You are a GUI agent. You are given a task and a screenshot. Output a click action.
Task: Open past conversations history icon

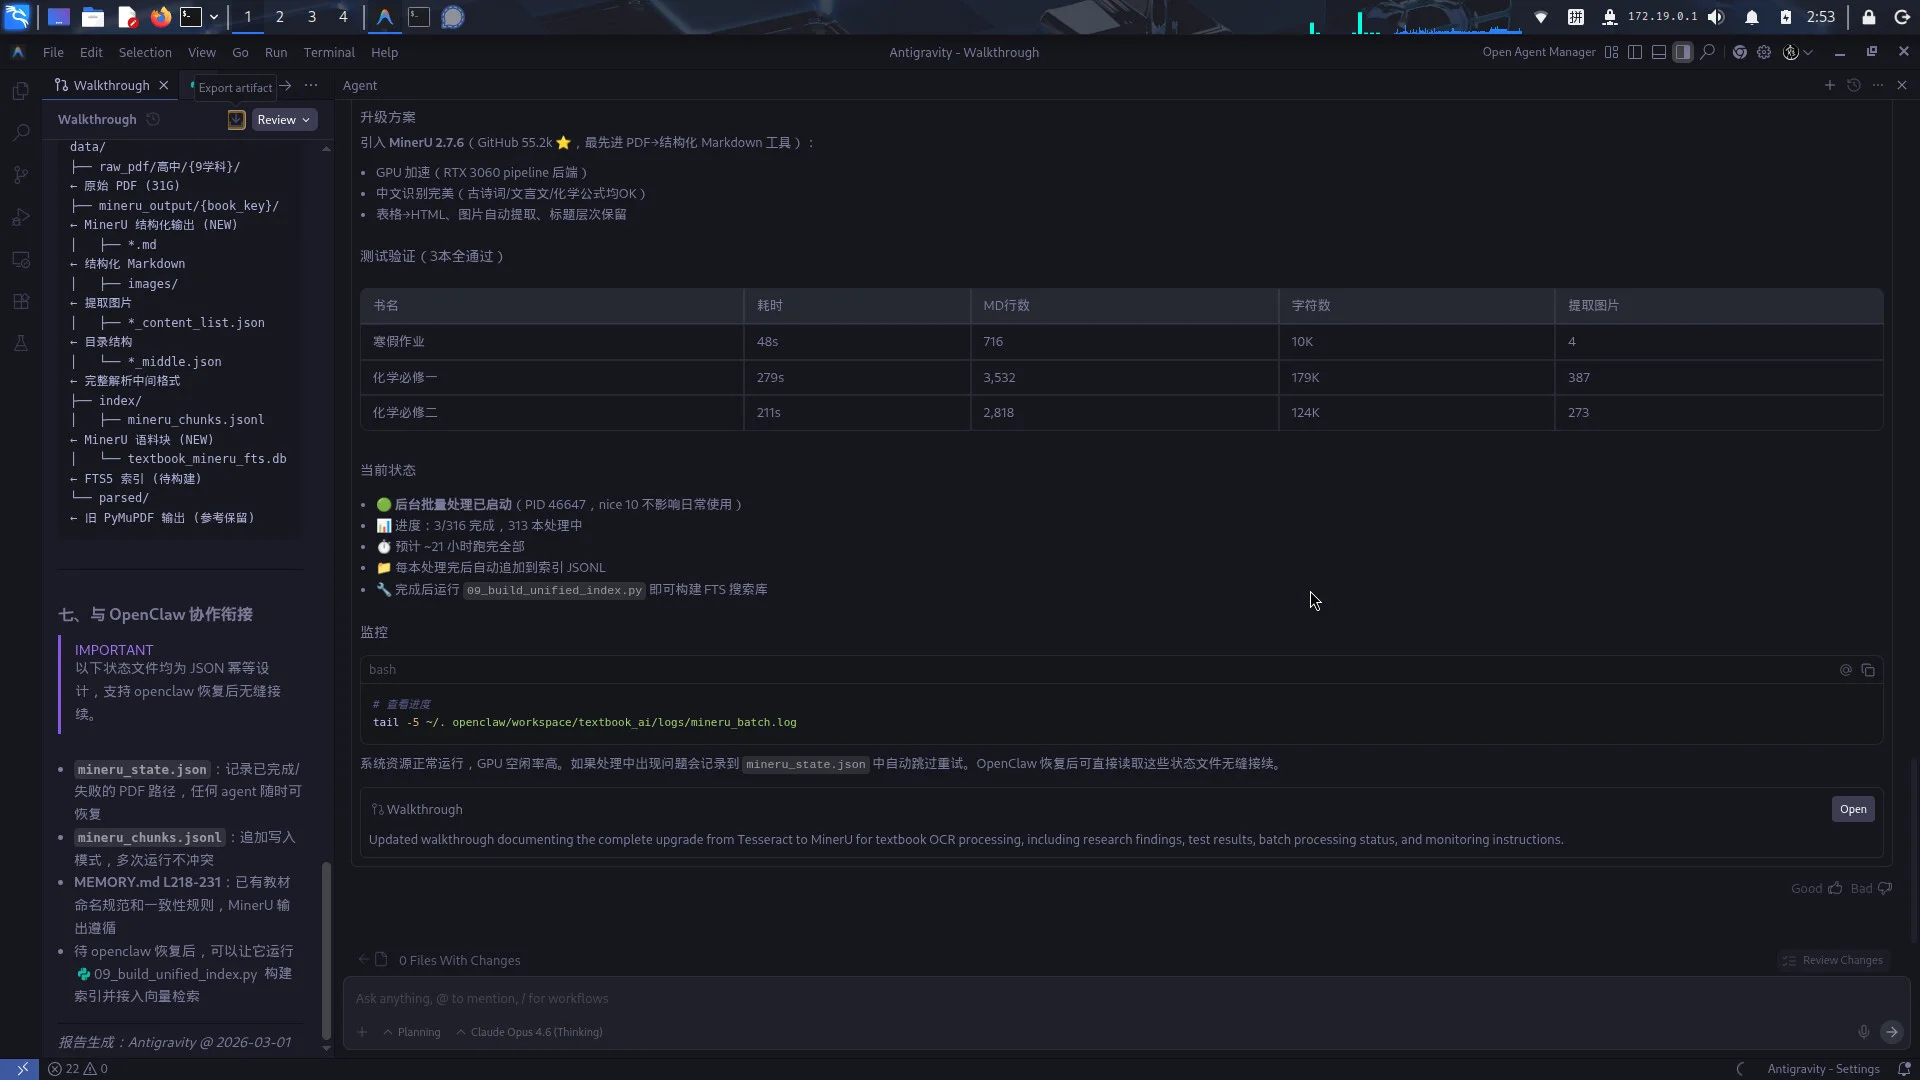pyautogui.click(x=1853, y=86)
